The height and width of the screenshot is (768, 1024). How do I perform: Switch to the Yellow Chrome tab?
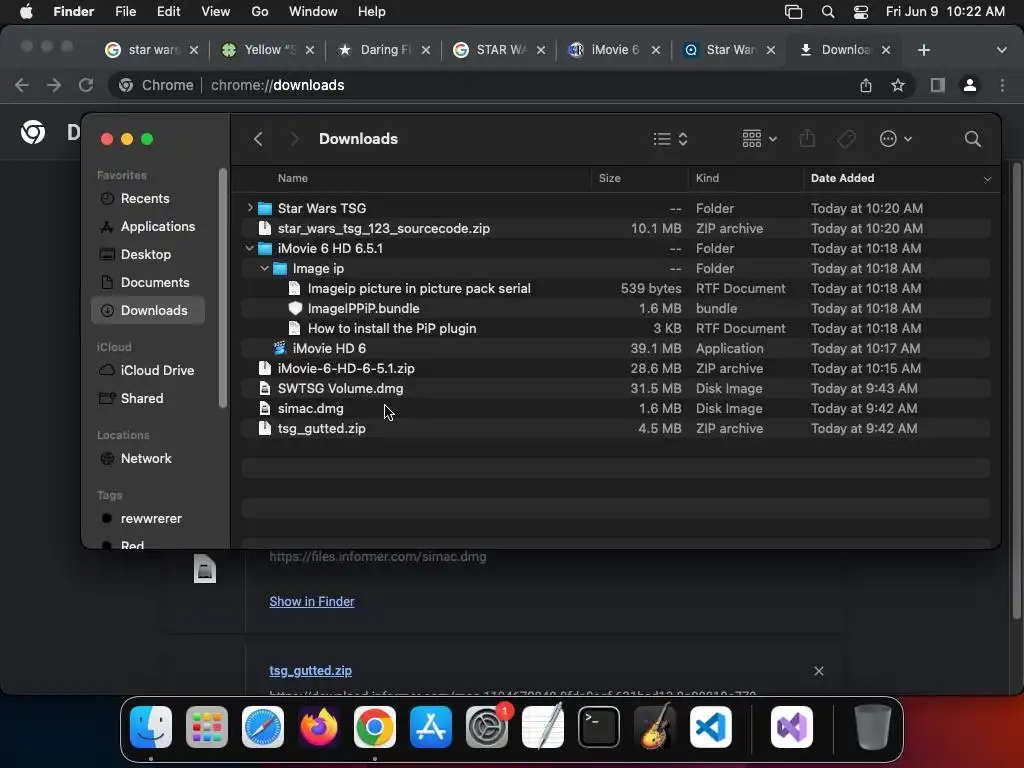pyautogui.click(x=268, y=50)
